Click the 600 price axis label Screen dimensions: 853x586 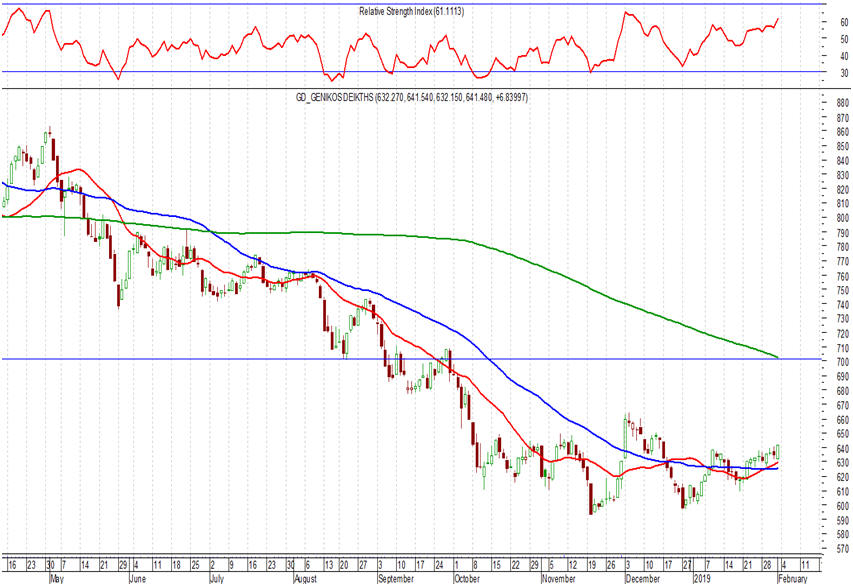pos(843,506)
